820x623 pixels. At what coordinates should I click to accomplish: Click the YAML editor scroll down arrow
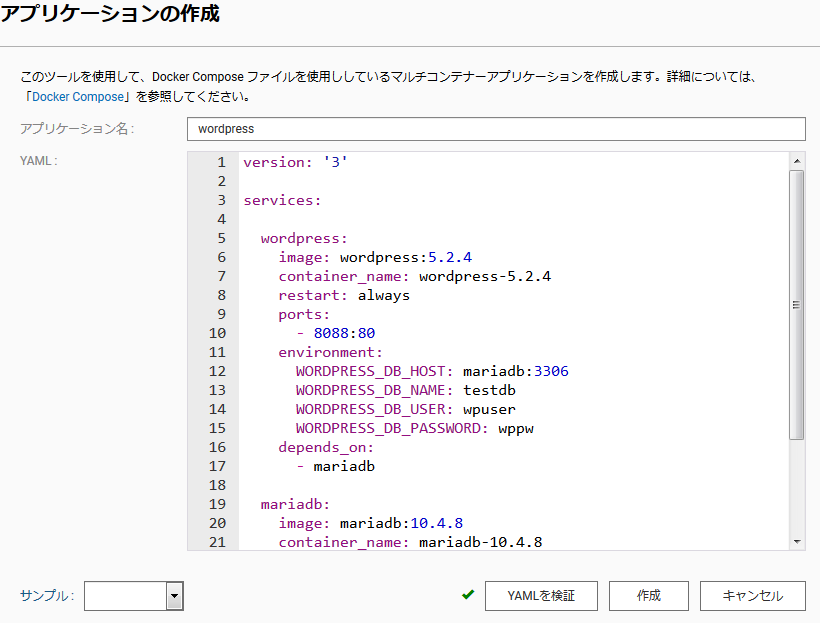(796, 542)
